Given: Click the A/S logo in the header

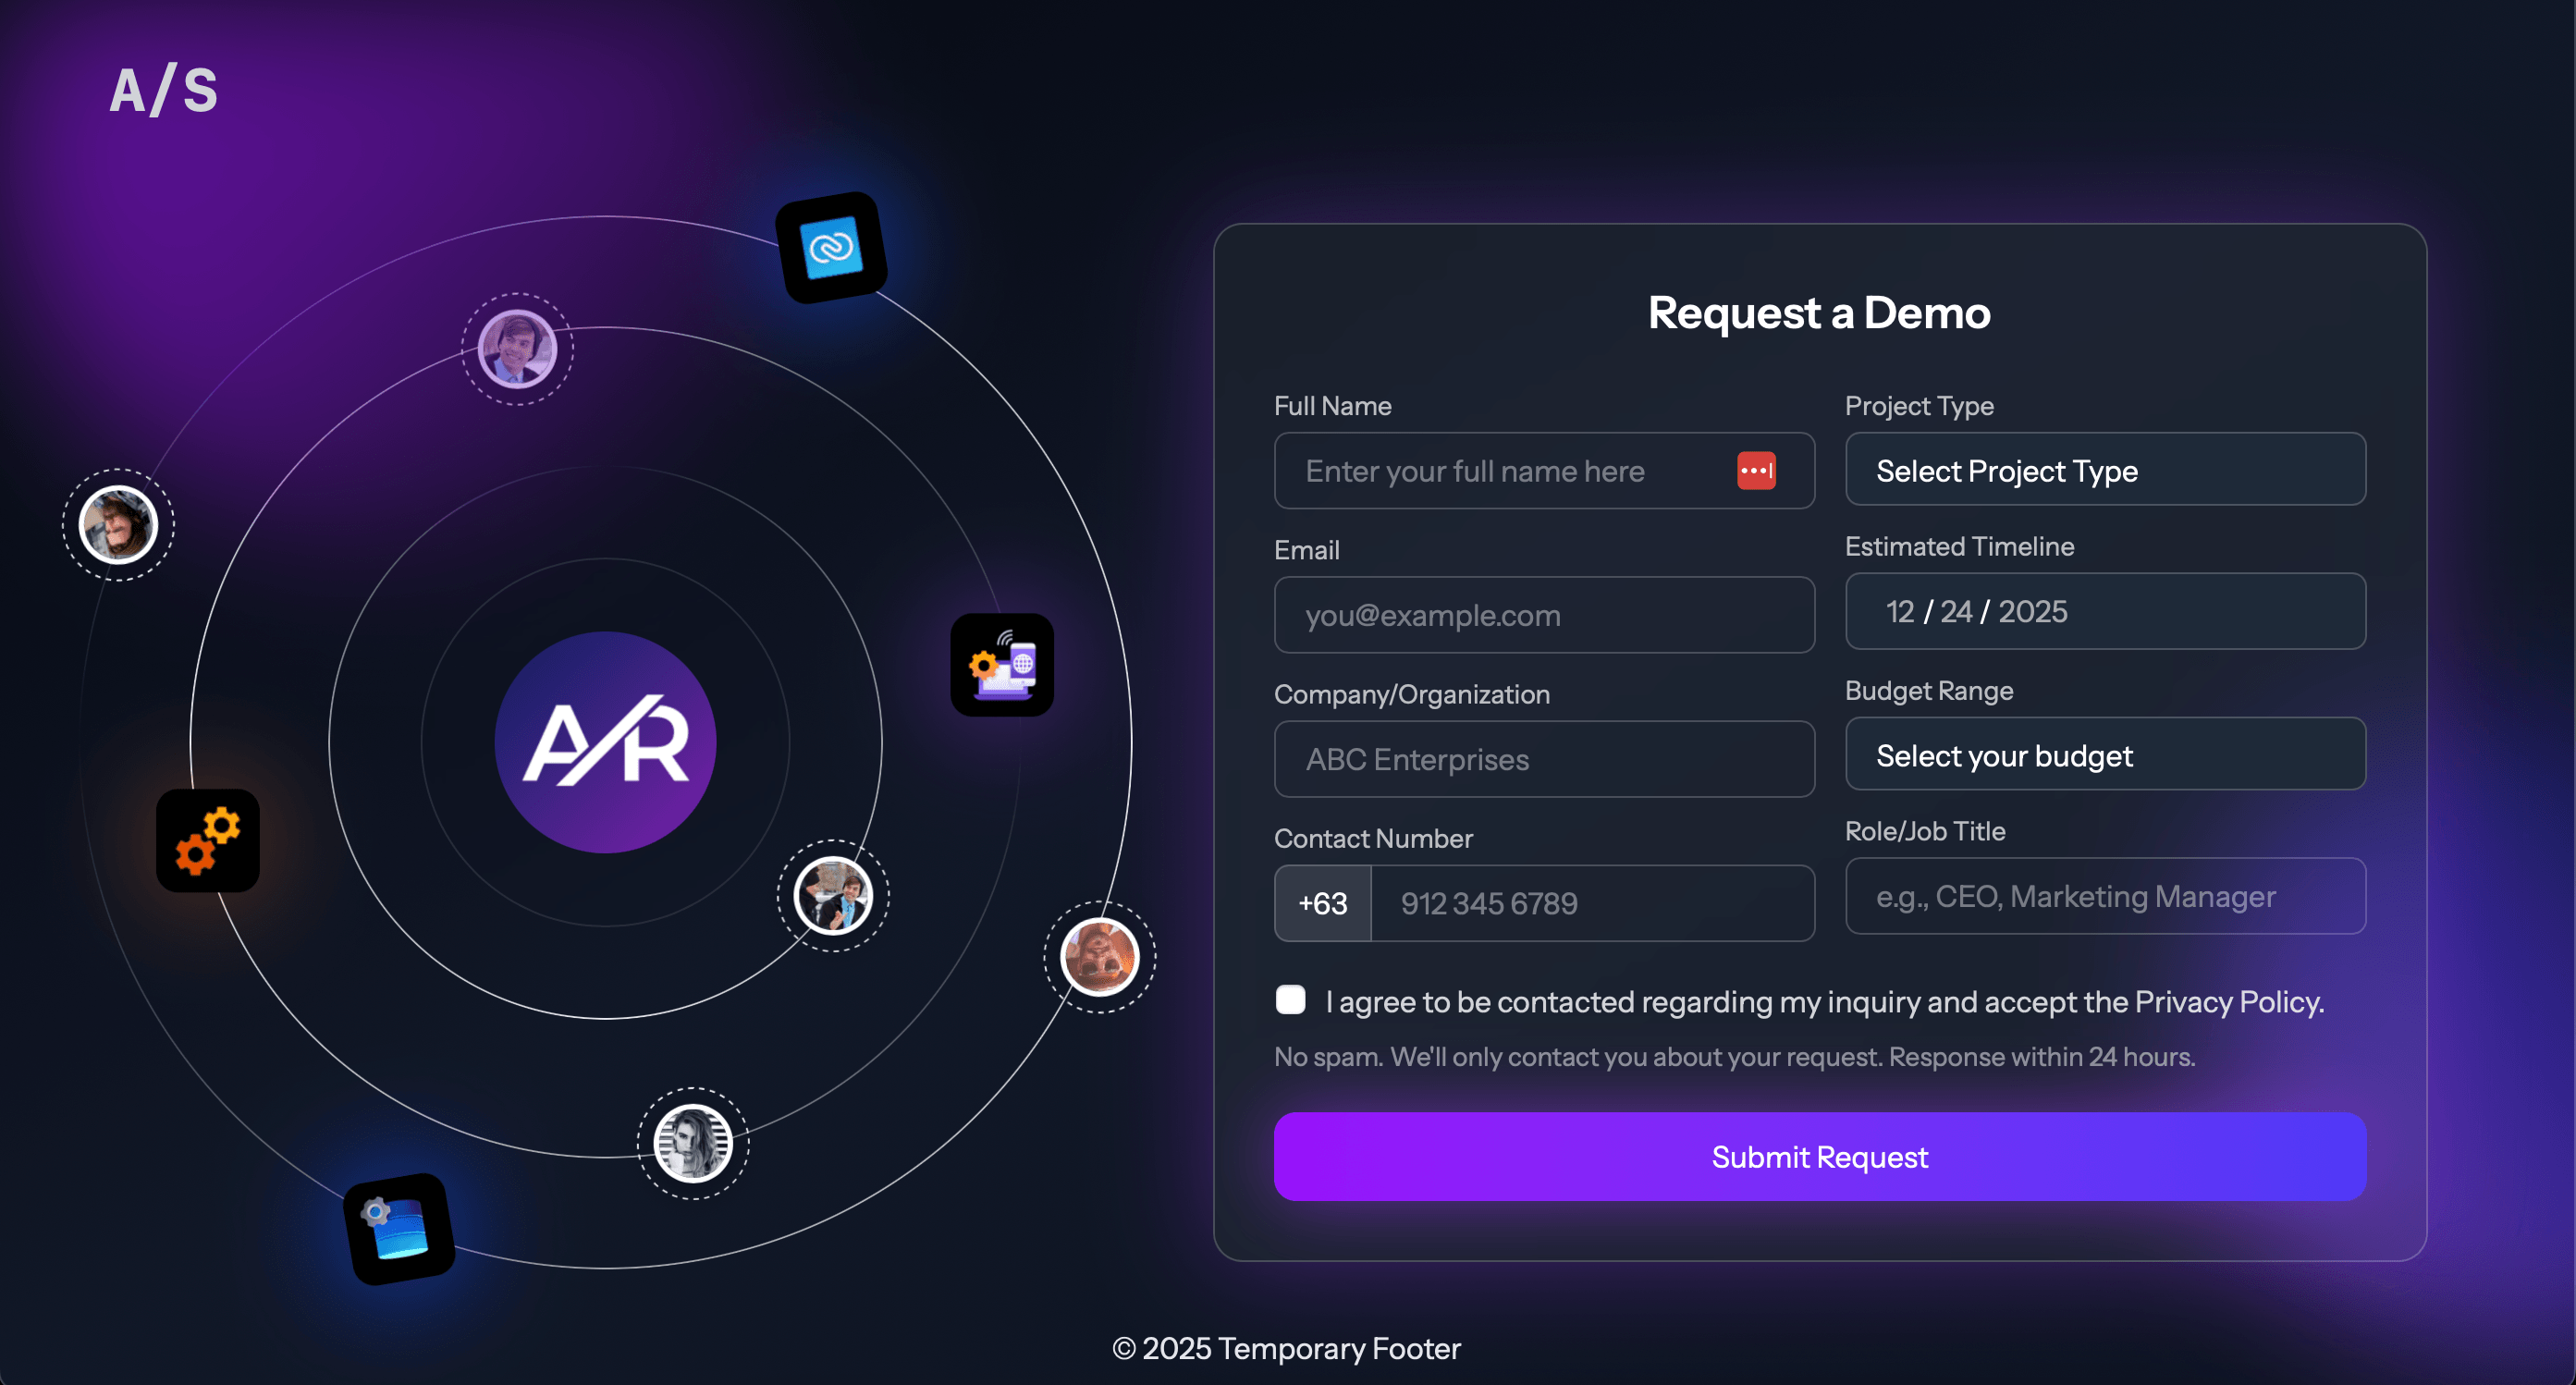Looking at the screenshot, I should tap(163, 90).
